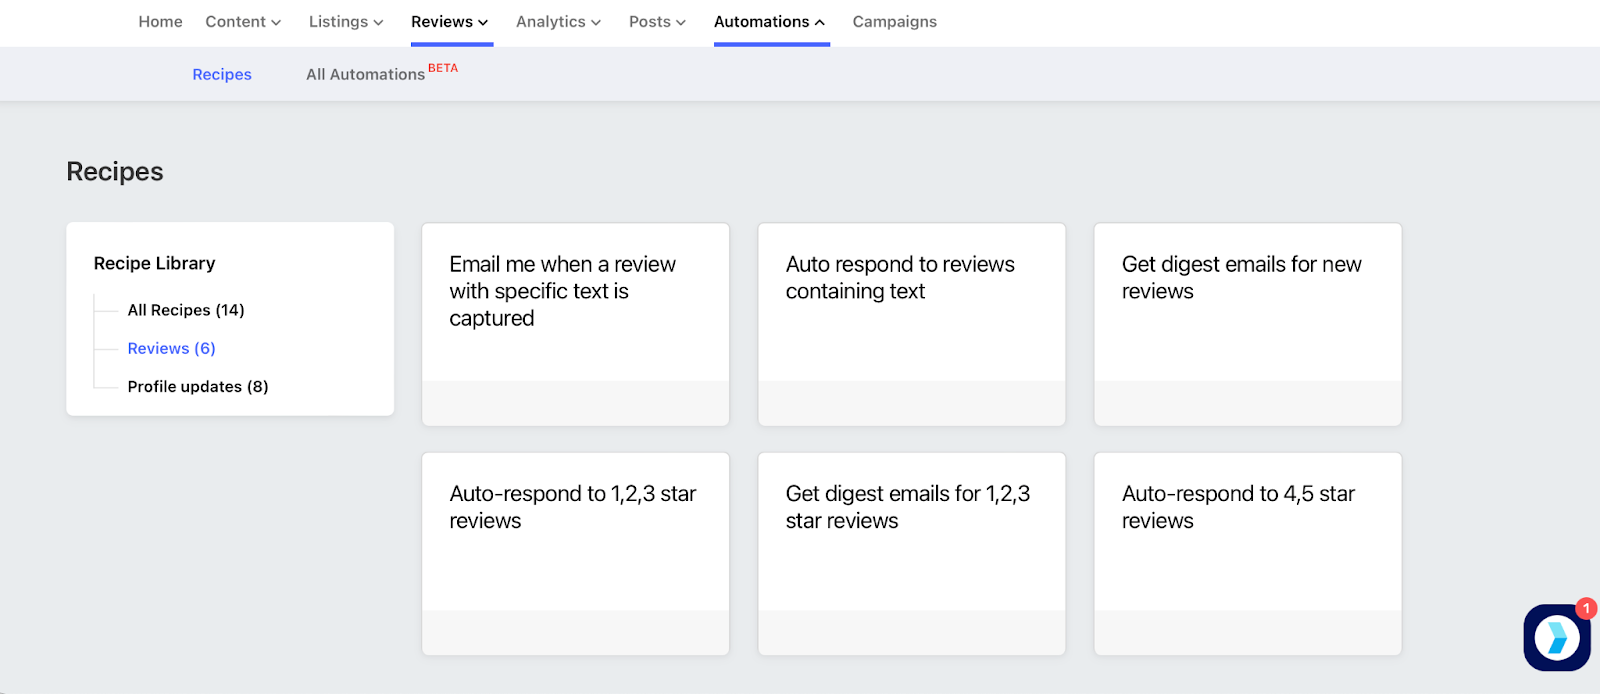Open 'Email me when a review with specific text' recipe
The height and width of the screenshot is (694, 1600).
click(x=576, y=324)
